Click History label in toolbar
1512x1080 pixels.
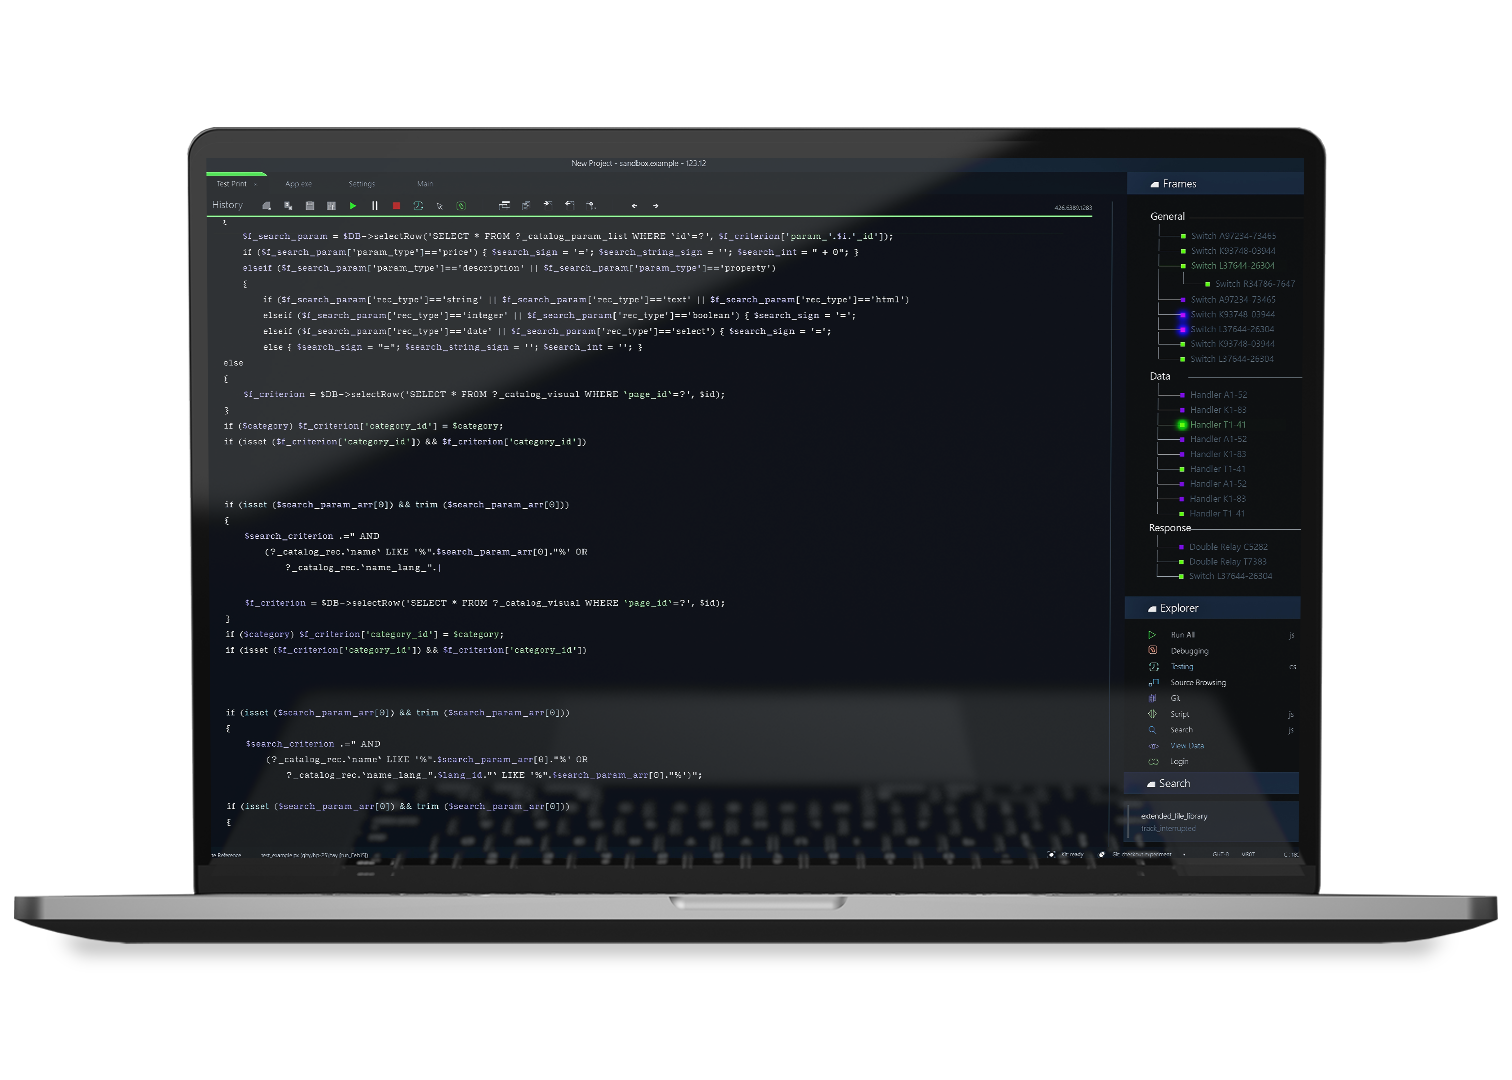click(x=227, y=205)
